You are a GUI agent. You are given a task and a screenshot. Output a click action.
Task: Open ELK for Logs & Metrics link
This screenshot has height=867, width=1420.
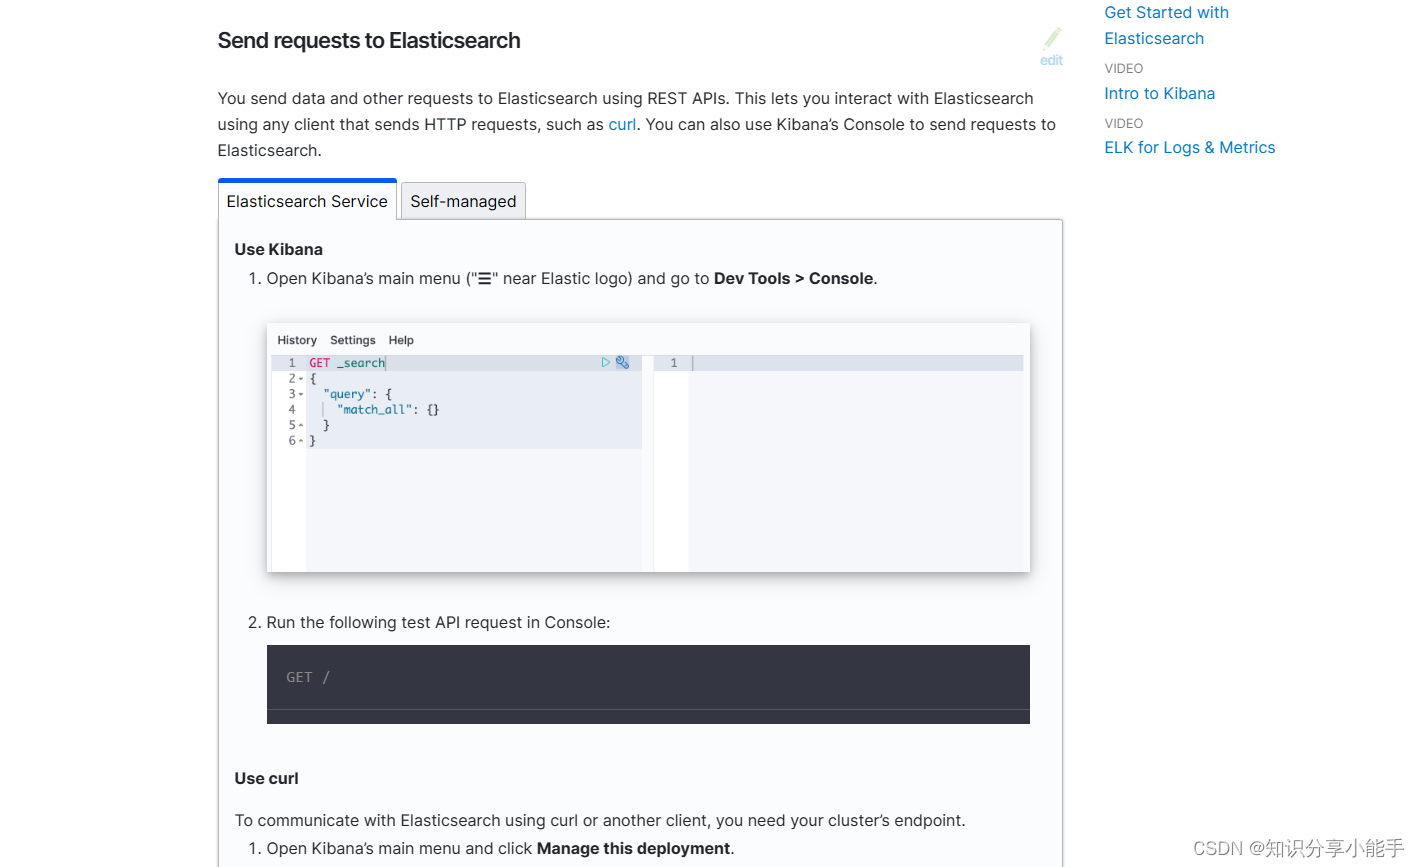tap(1189, 147)
